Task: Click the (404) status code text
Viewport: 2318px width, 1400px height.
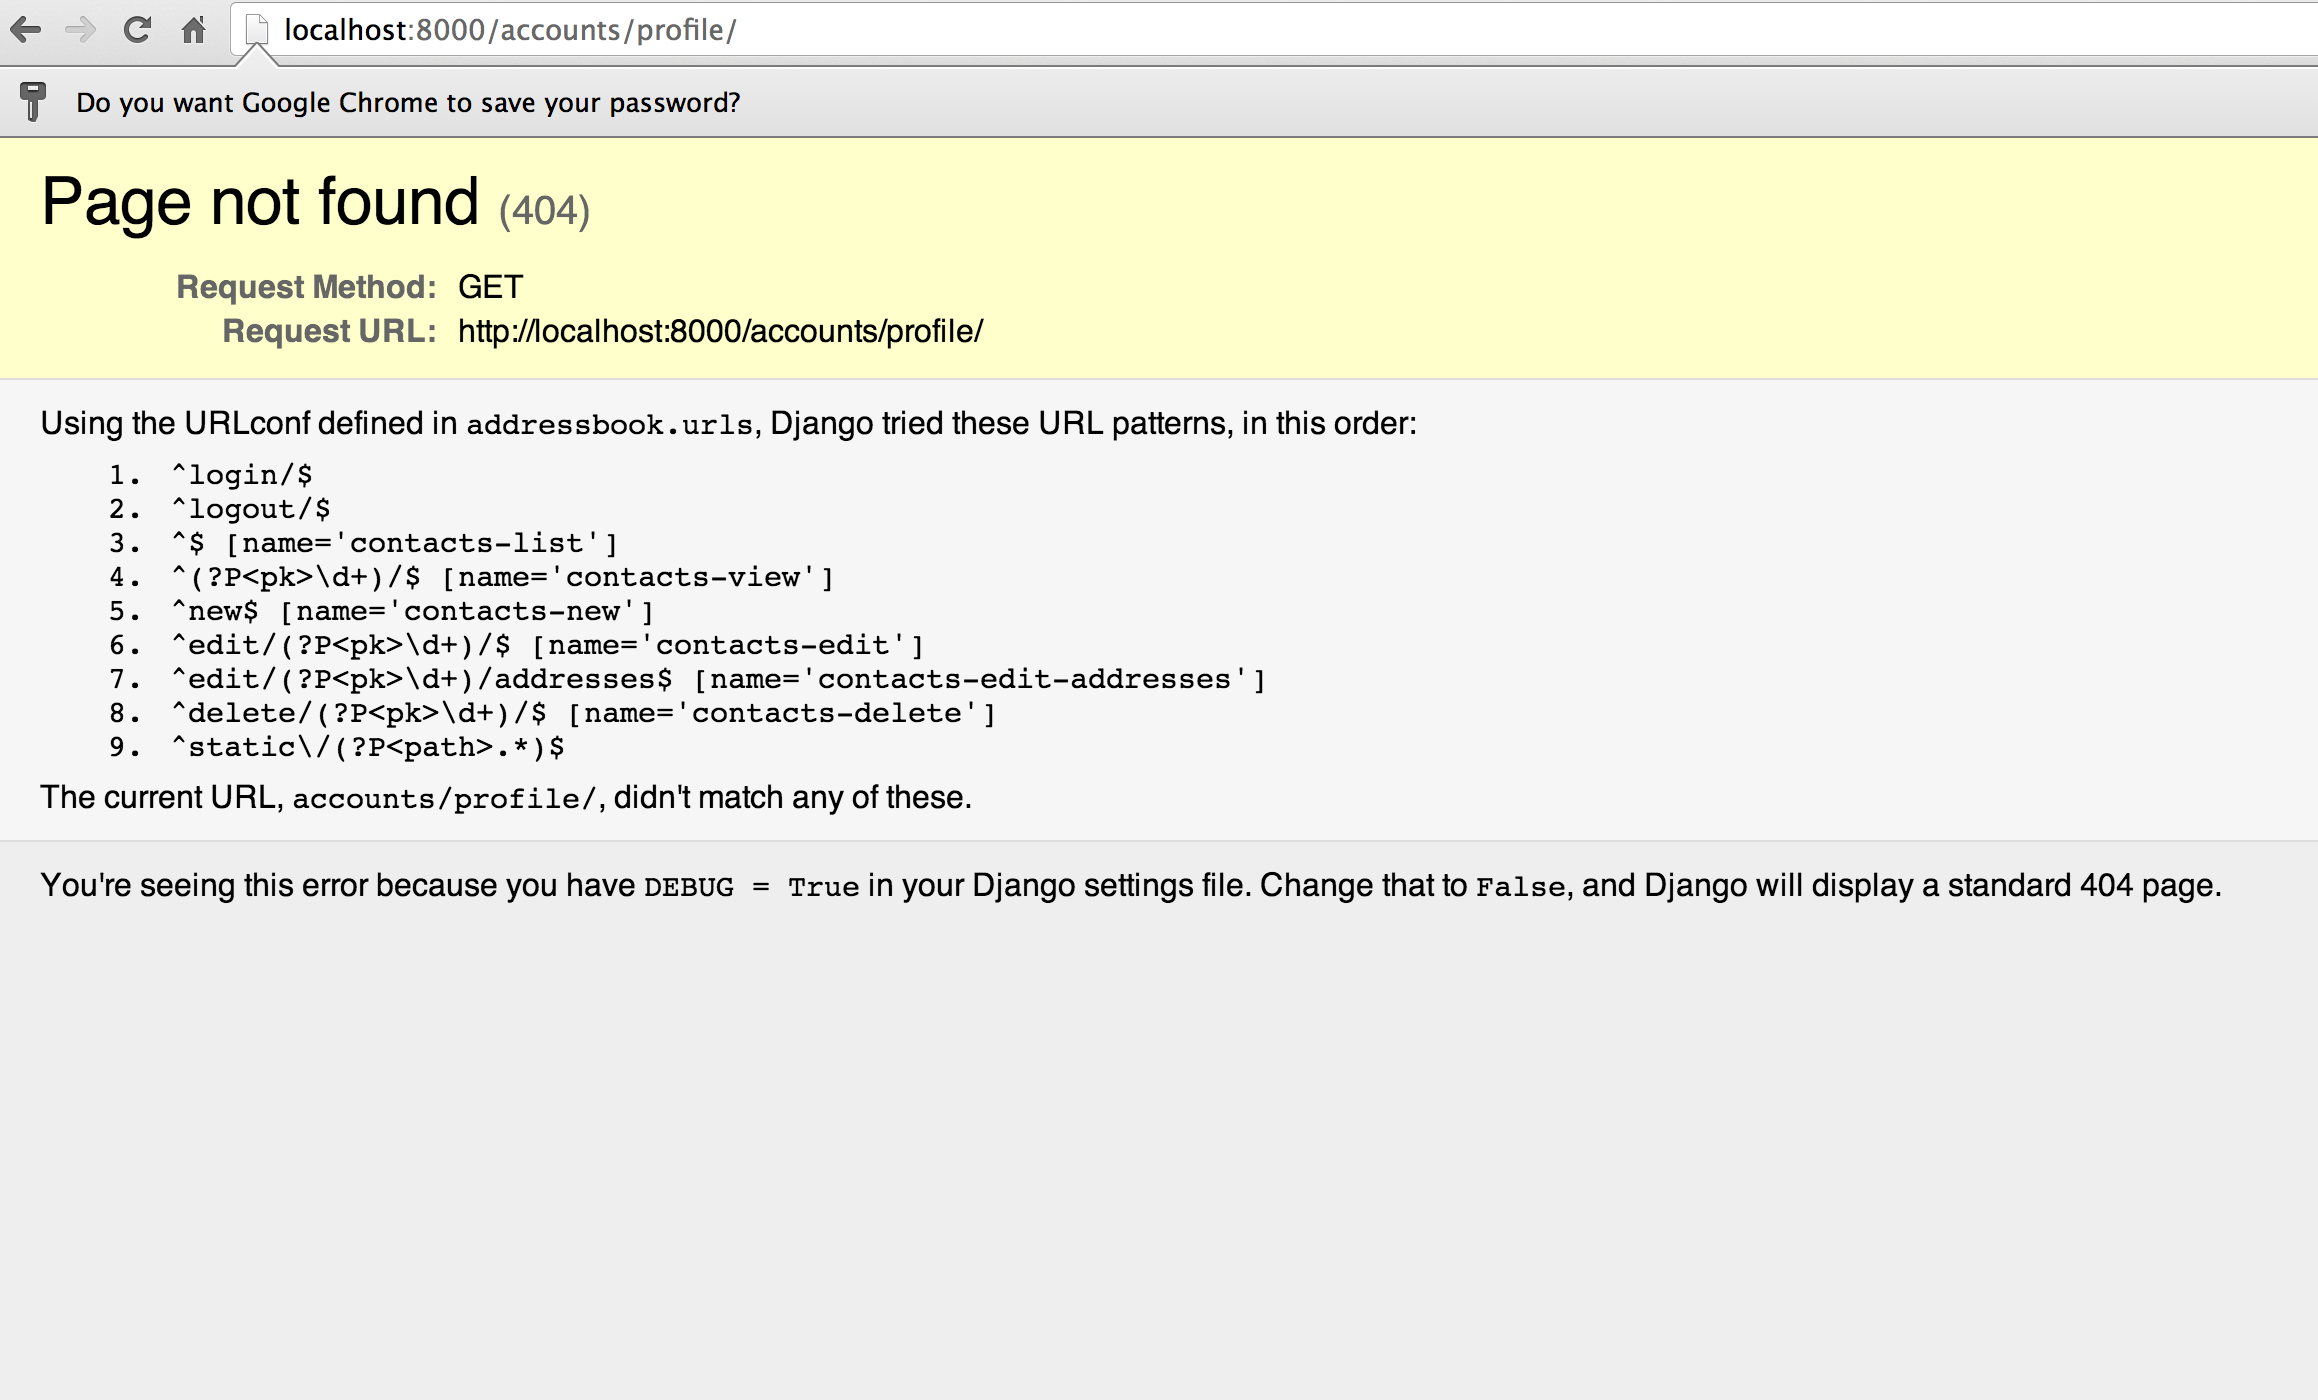Action: [x=545, y=211]
